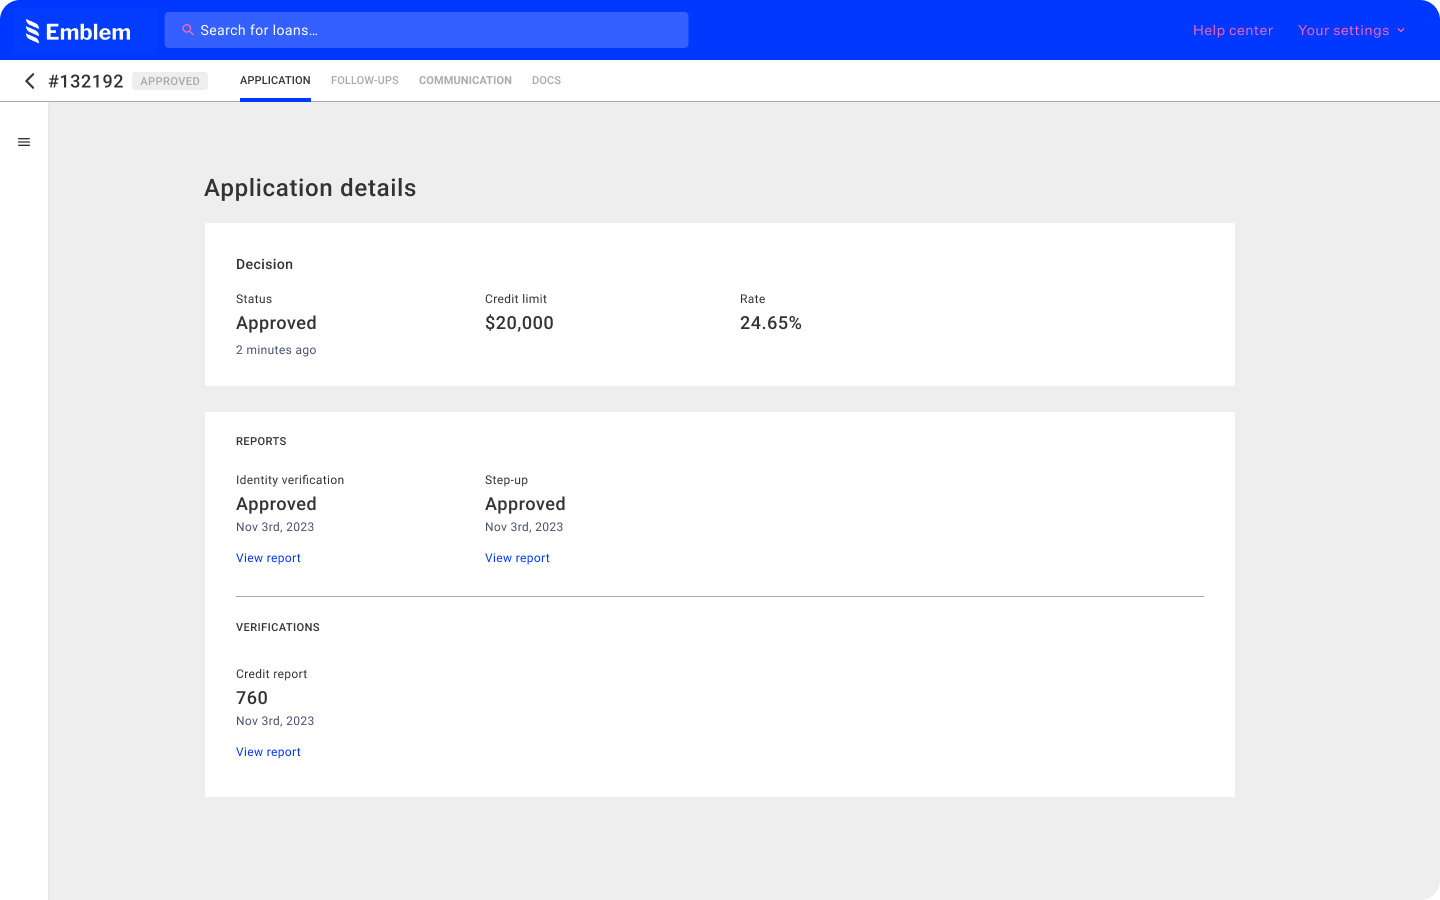This screenshot has height=900, width=1440.
Task: Click the magnifier icon in the search bar
Action: pyautogui.click(x=188, y=30)
